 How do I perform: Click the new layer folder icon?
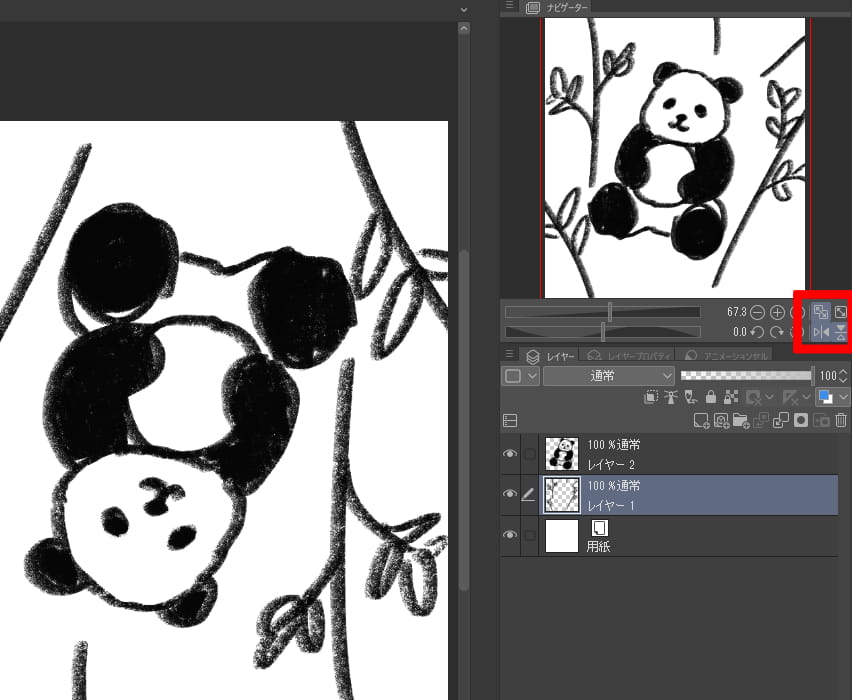tap(741, 421)
